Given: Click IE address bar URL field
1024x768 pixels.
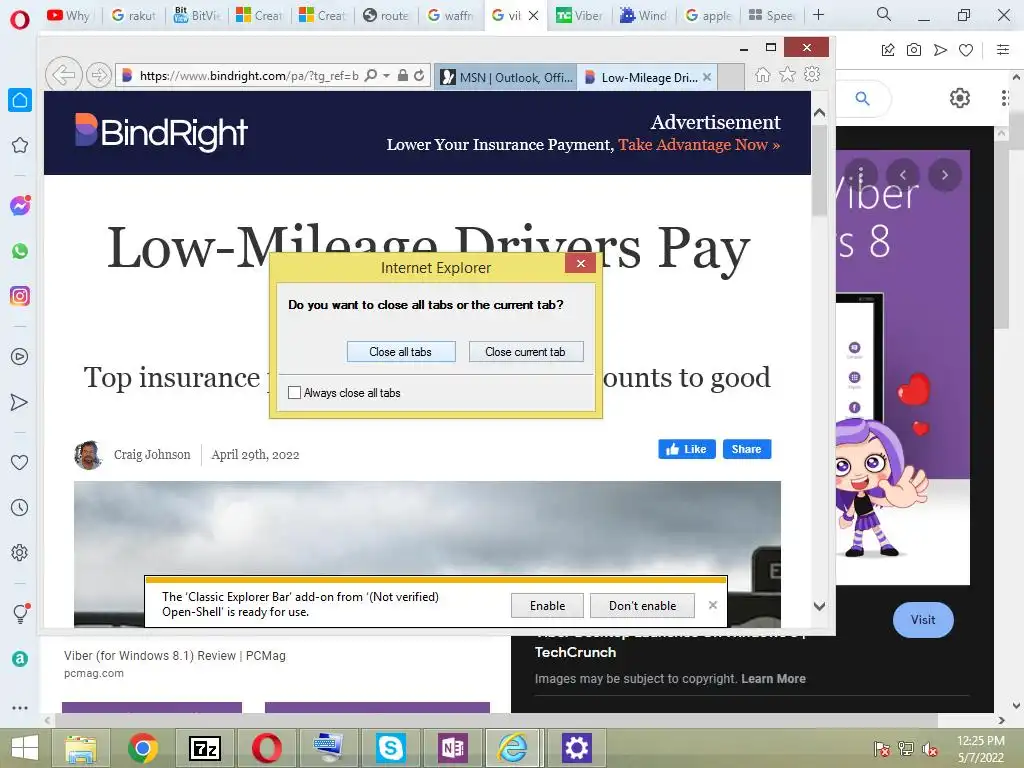Looking at the screenshot, I should [x=249, y=76].
